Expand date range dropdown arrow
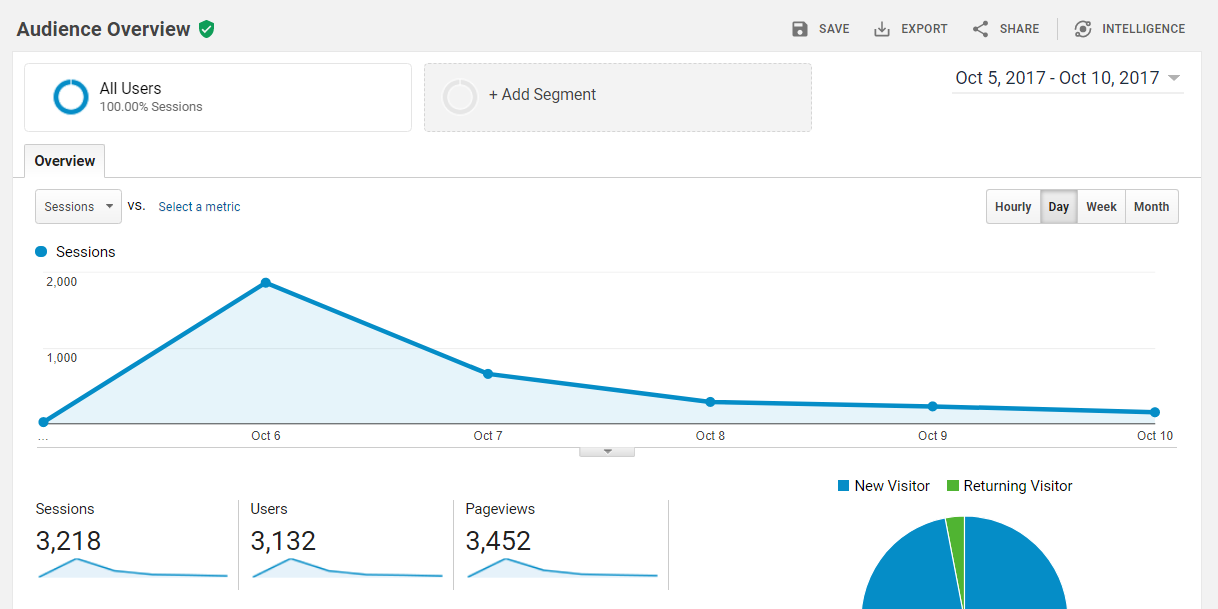Image resolution: width=1218 pixels, height=609 pixels. pos(1174,78)
